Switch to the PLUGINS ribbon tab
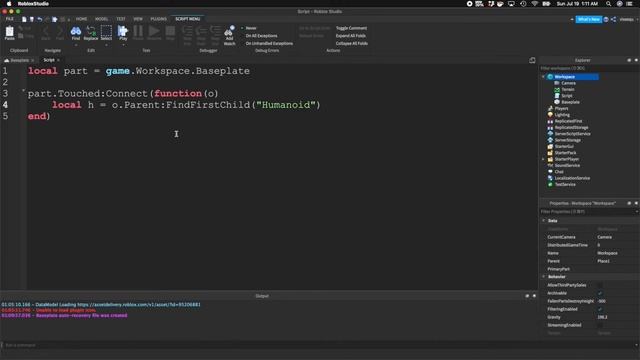640x360 pixels. (x=158, y=19)
